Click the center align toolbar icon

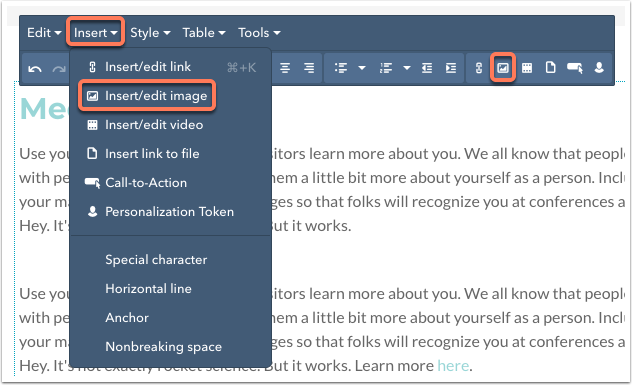coord(285,68)
